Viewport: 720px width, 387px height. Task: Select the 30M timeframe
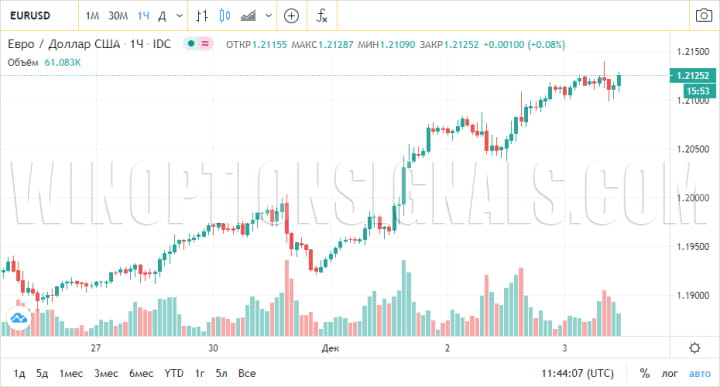click(118, 16)
